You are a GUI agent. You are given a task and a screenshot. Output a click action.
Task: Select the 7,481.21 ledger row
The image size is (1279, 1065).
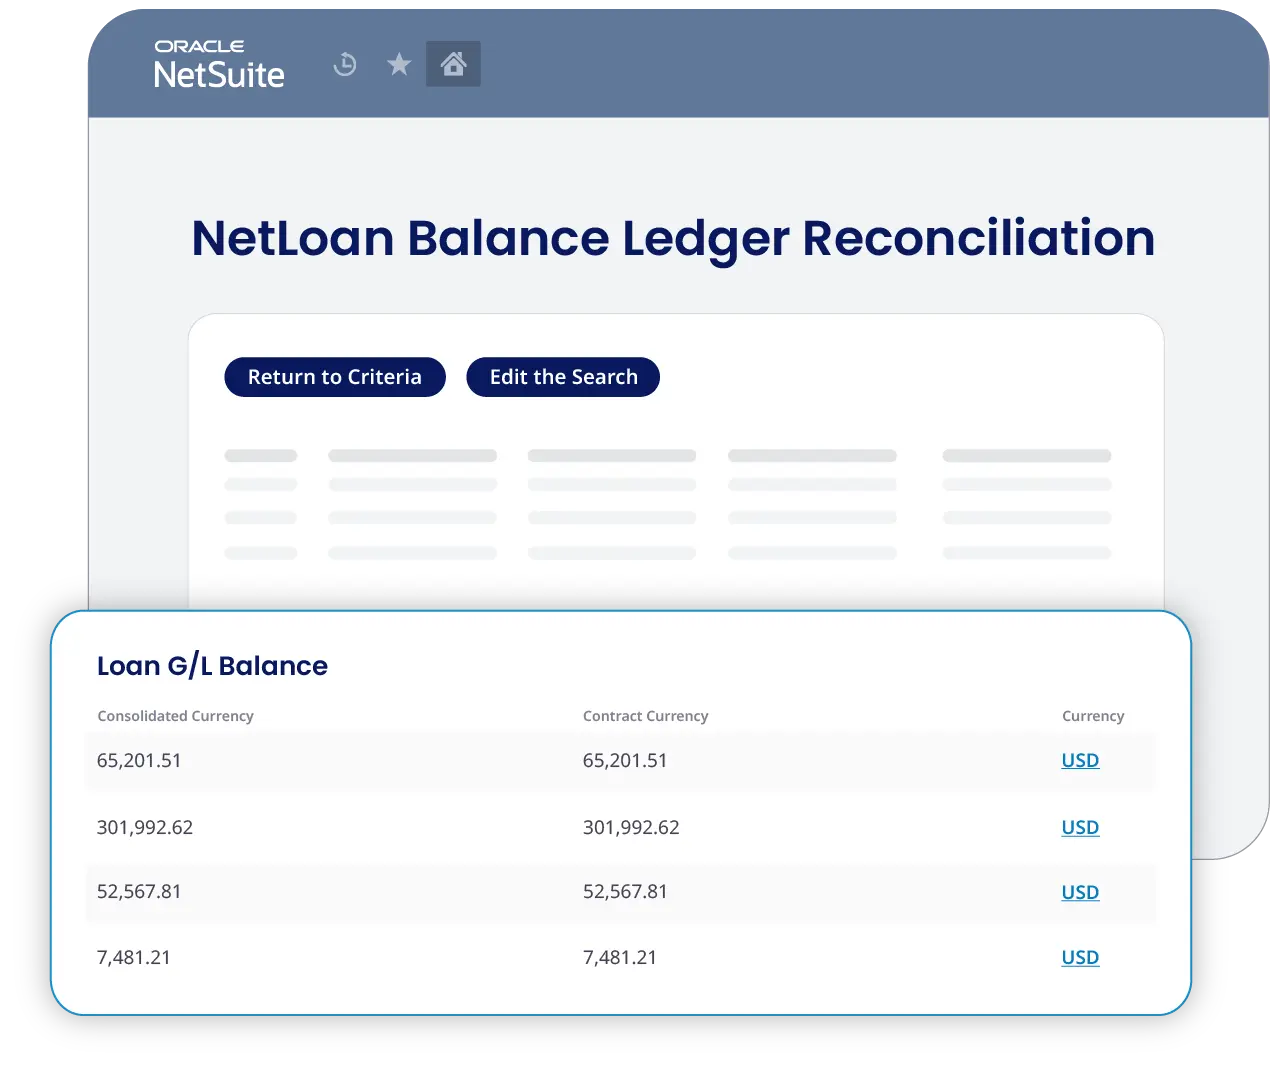click(x=620, y=957)
